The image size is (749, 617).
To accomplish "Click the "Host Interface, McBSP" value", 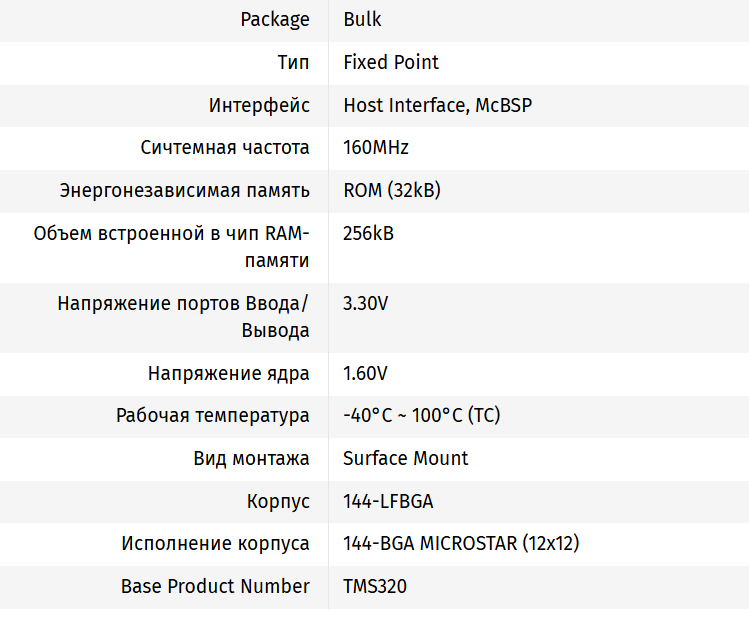I will (437, 105).
